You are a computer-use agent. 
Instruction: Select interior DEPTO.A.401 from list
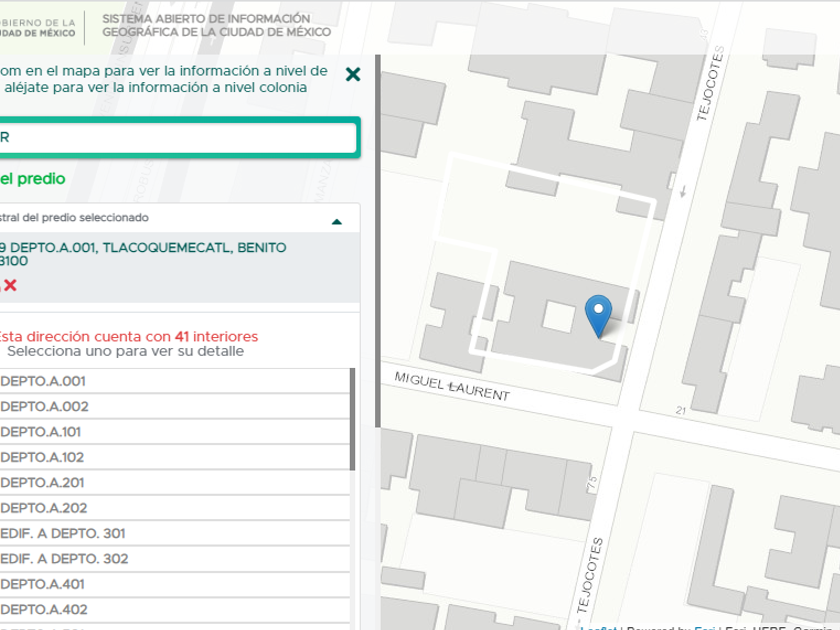click(175, 584)
